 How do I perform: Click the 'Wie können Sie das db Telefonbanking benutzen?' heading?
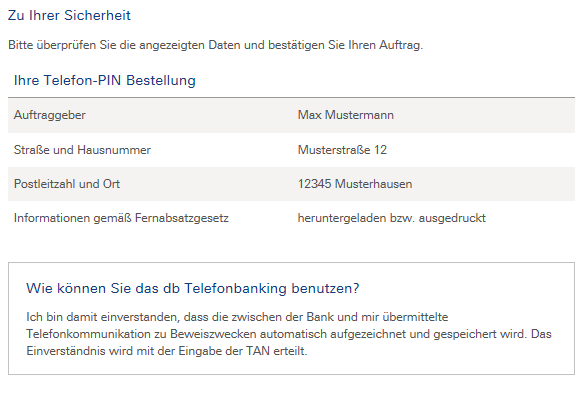click(x=193, y=288)
